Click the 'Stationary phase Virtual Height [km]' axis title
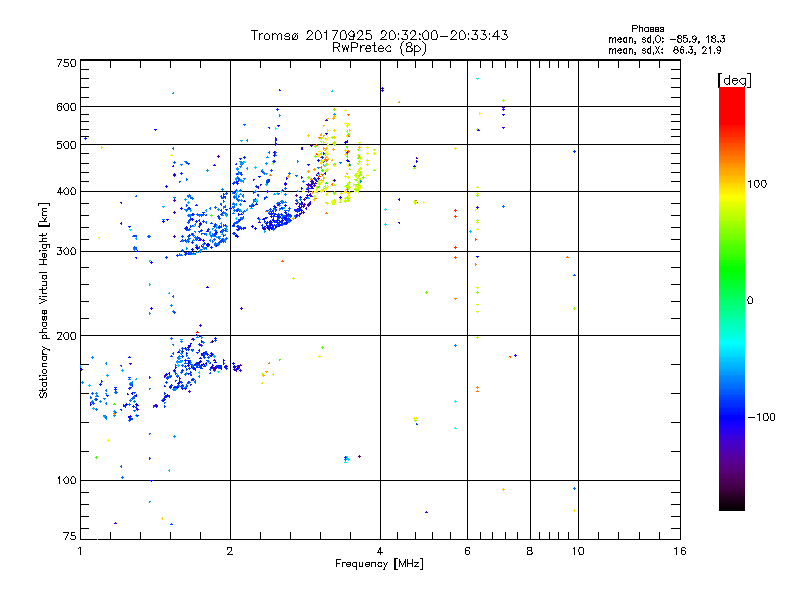The width and height of the screenshot is (800, 600). (x=44, y=300)
